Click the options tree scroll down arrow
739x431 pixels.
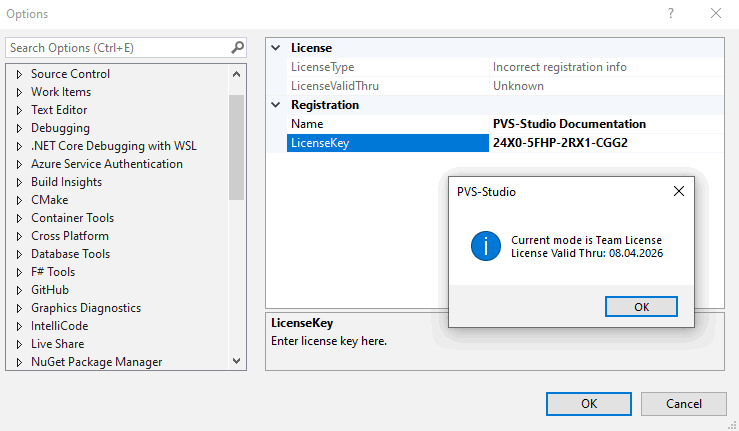tap(237, 361)
